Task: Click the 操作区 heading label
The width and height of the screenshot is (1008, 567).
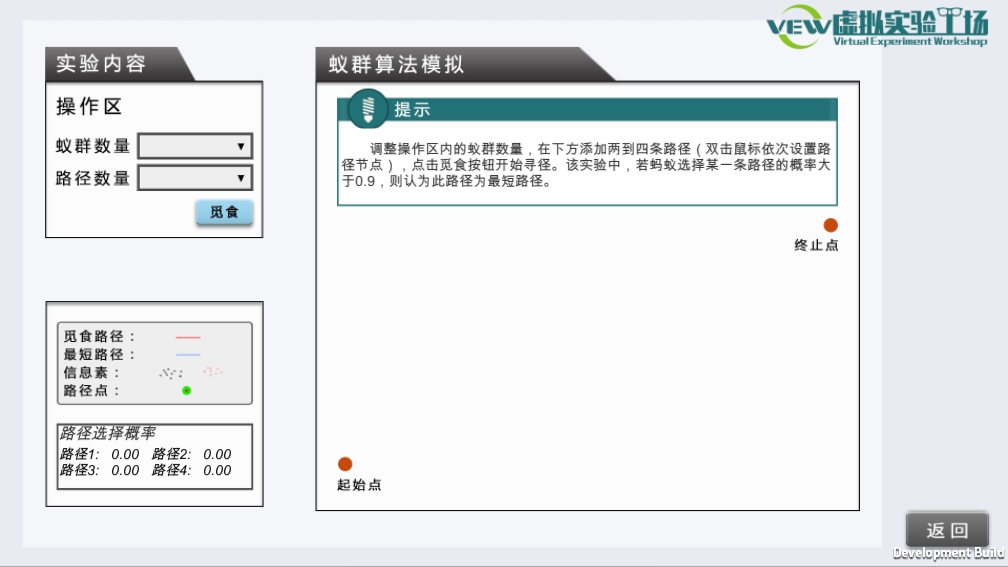Action: (x=89, y=108)
